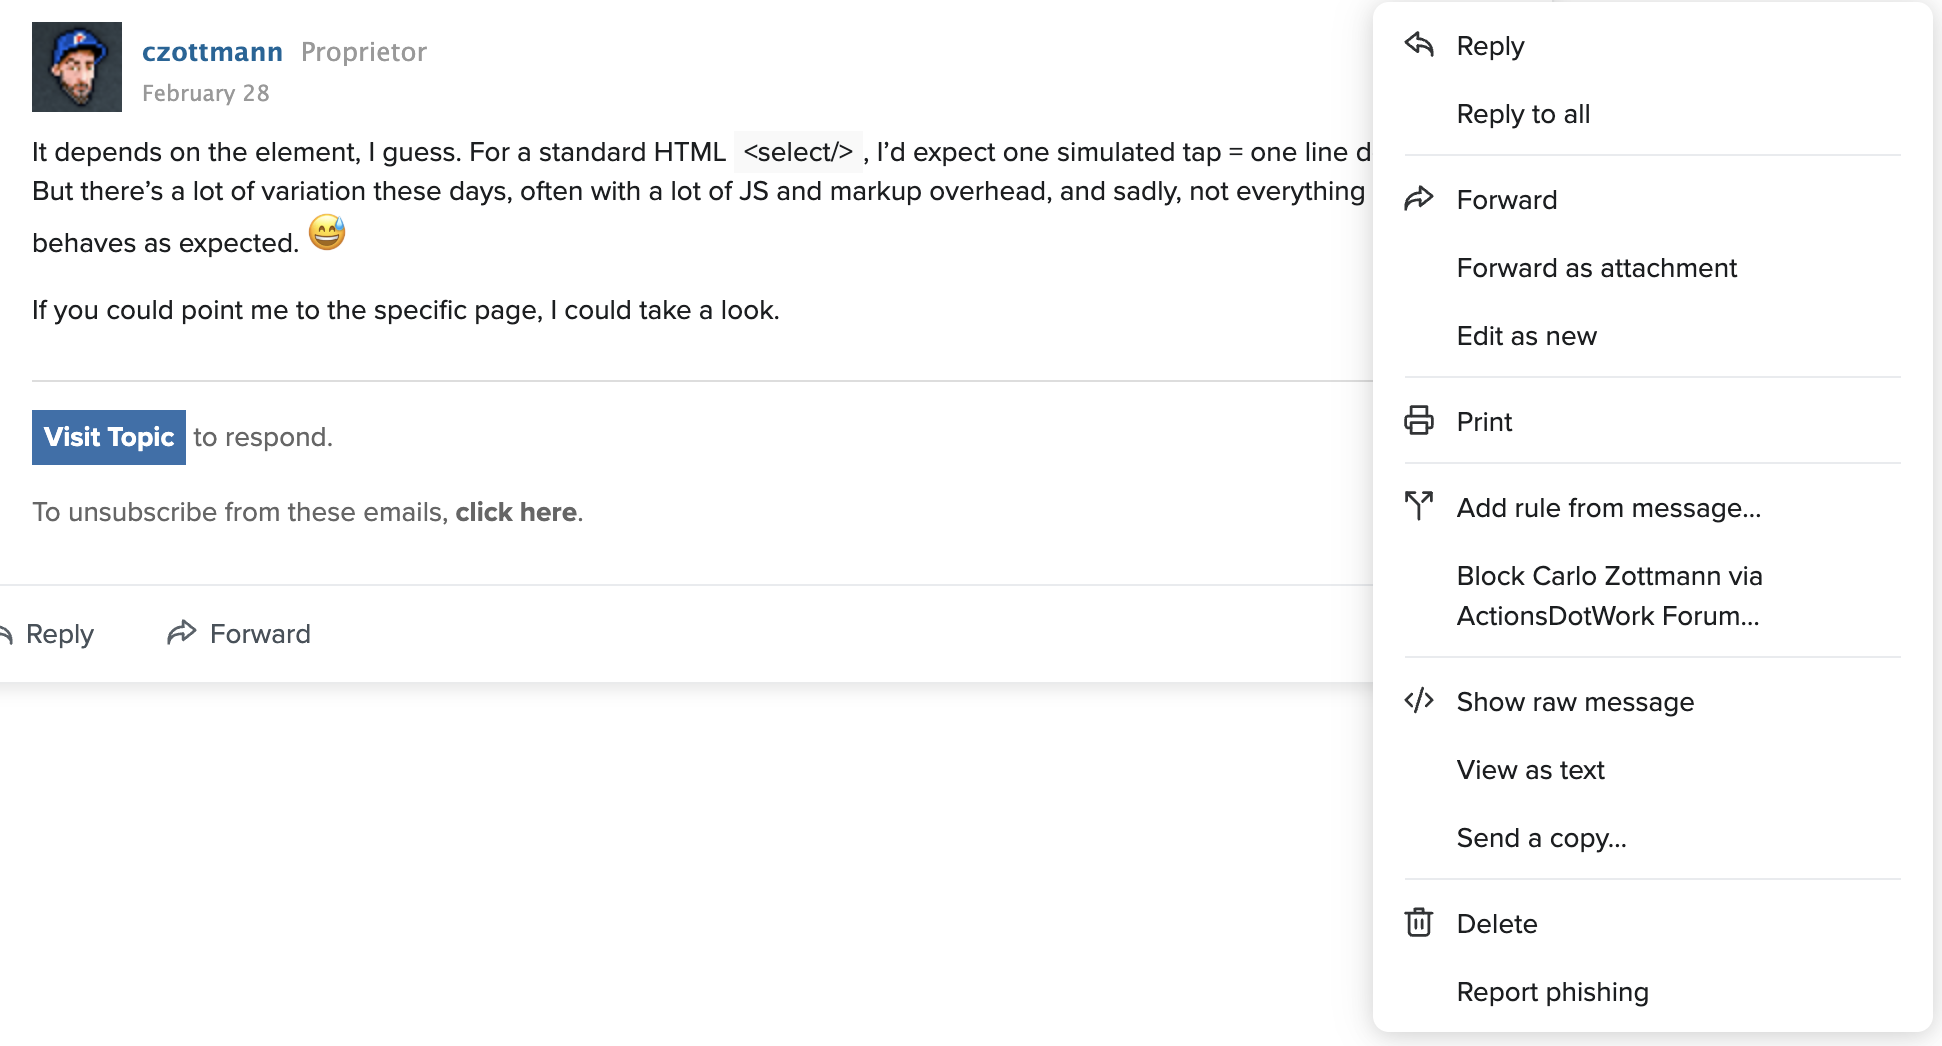Select Send a copy menu item
The image size is (1942, 1046).
tap(1541, 838)
